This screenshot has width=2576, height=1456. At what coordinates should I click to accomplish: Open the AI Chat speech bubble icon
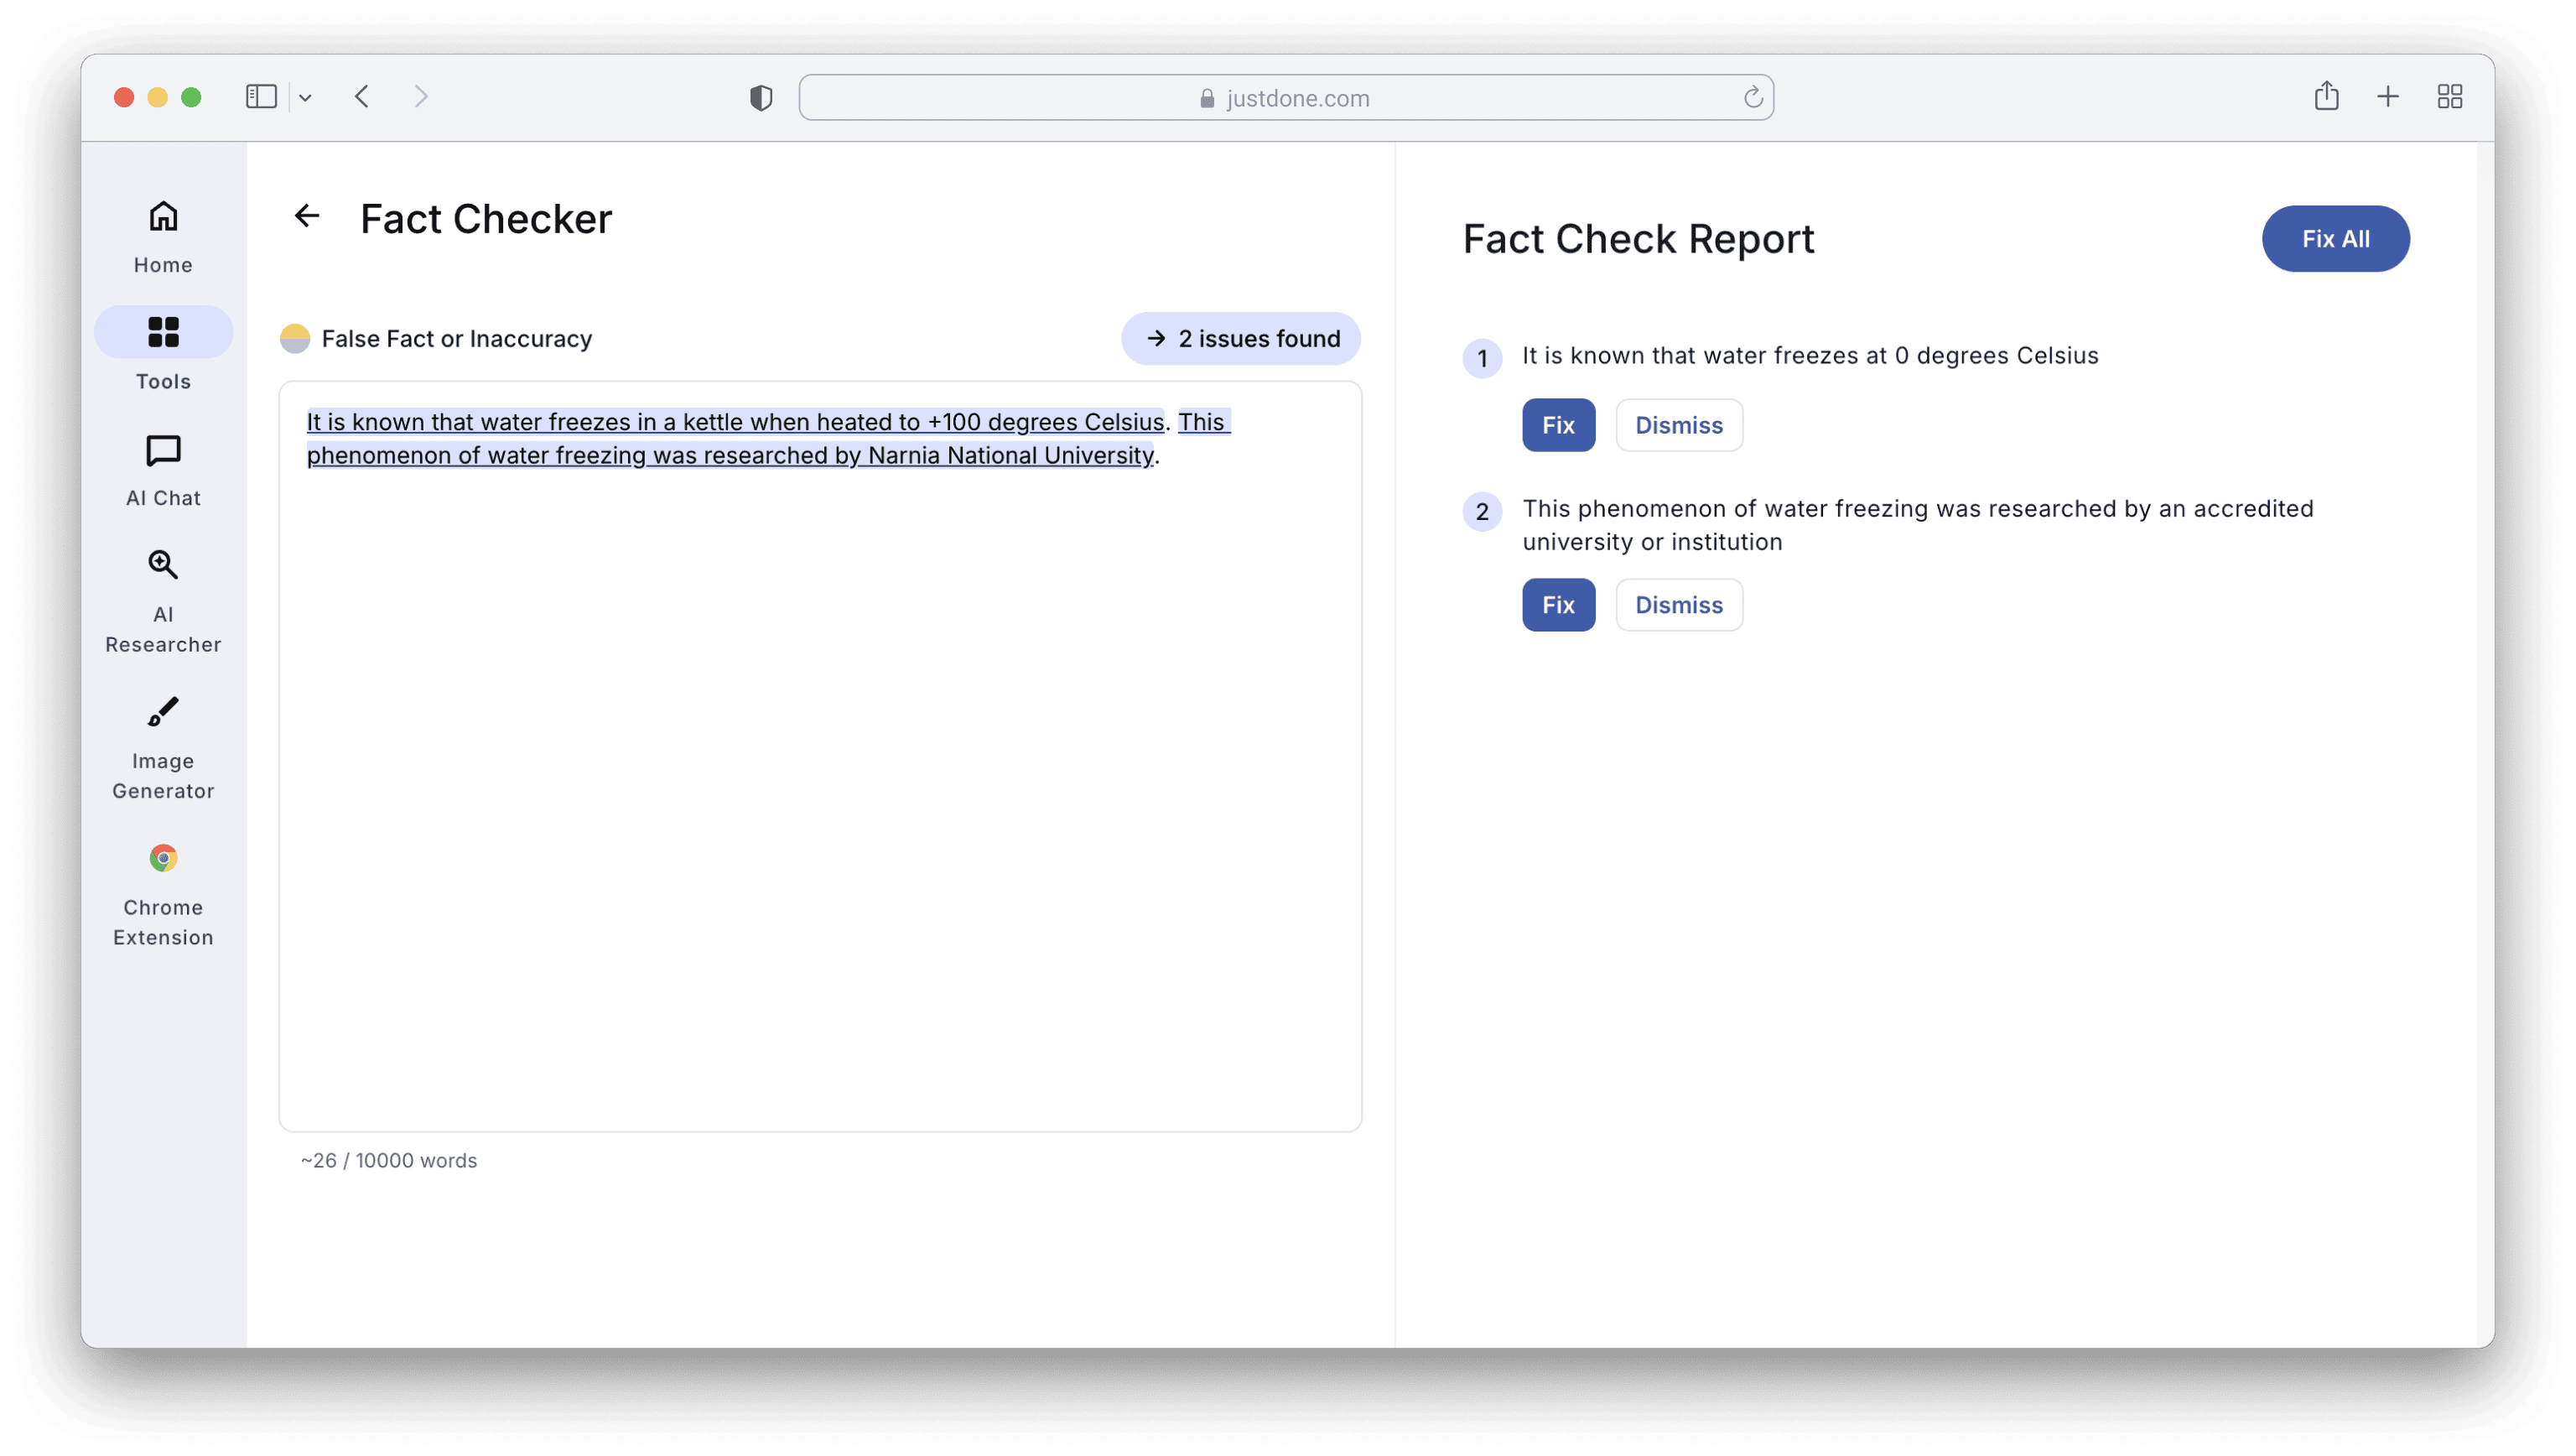[163, 451]
